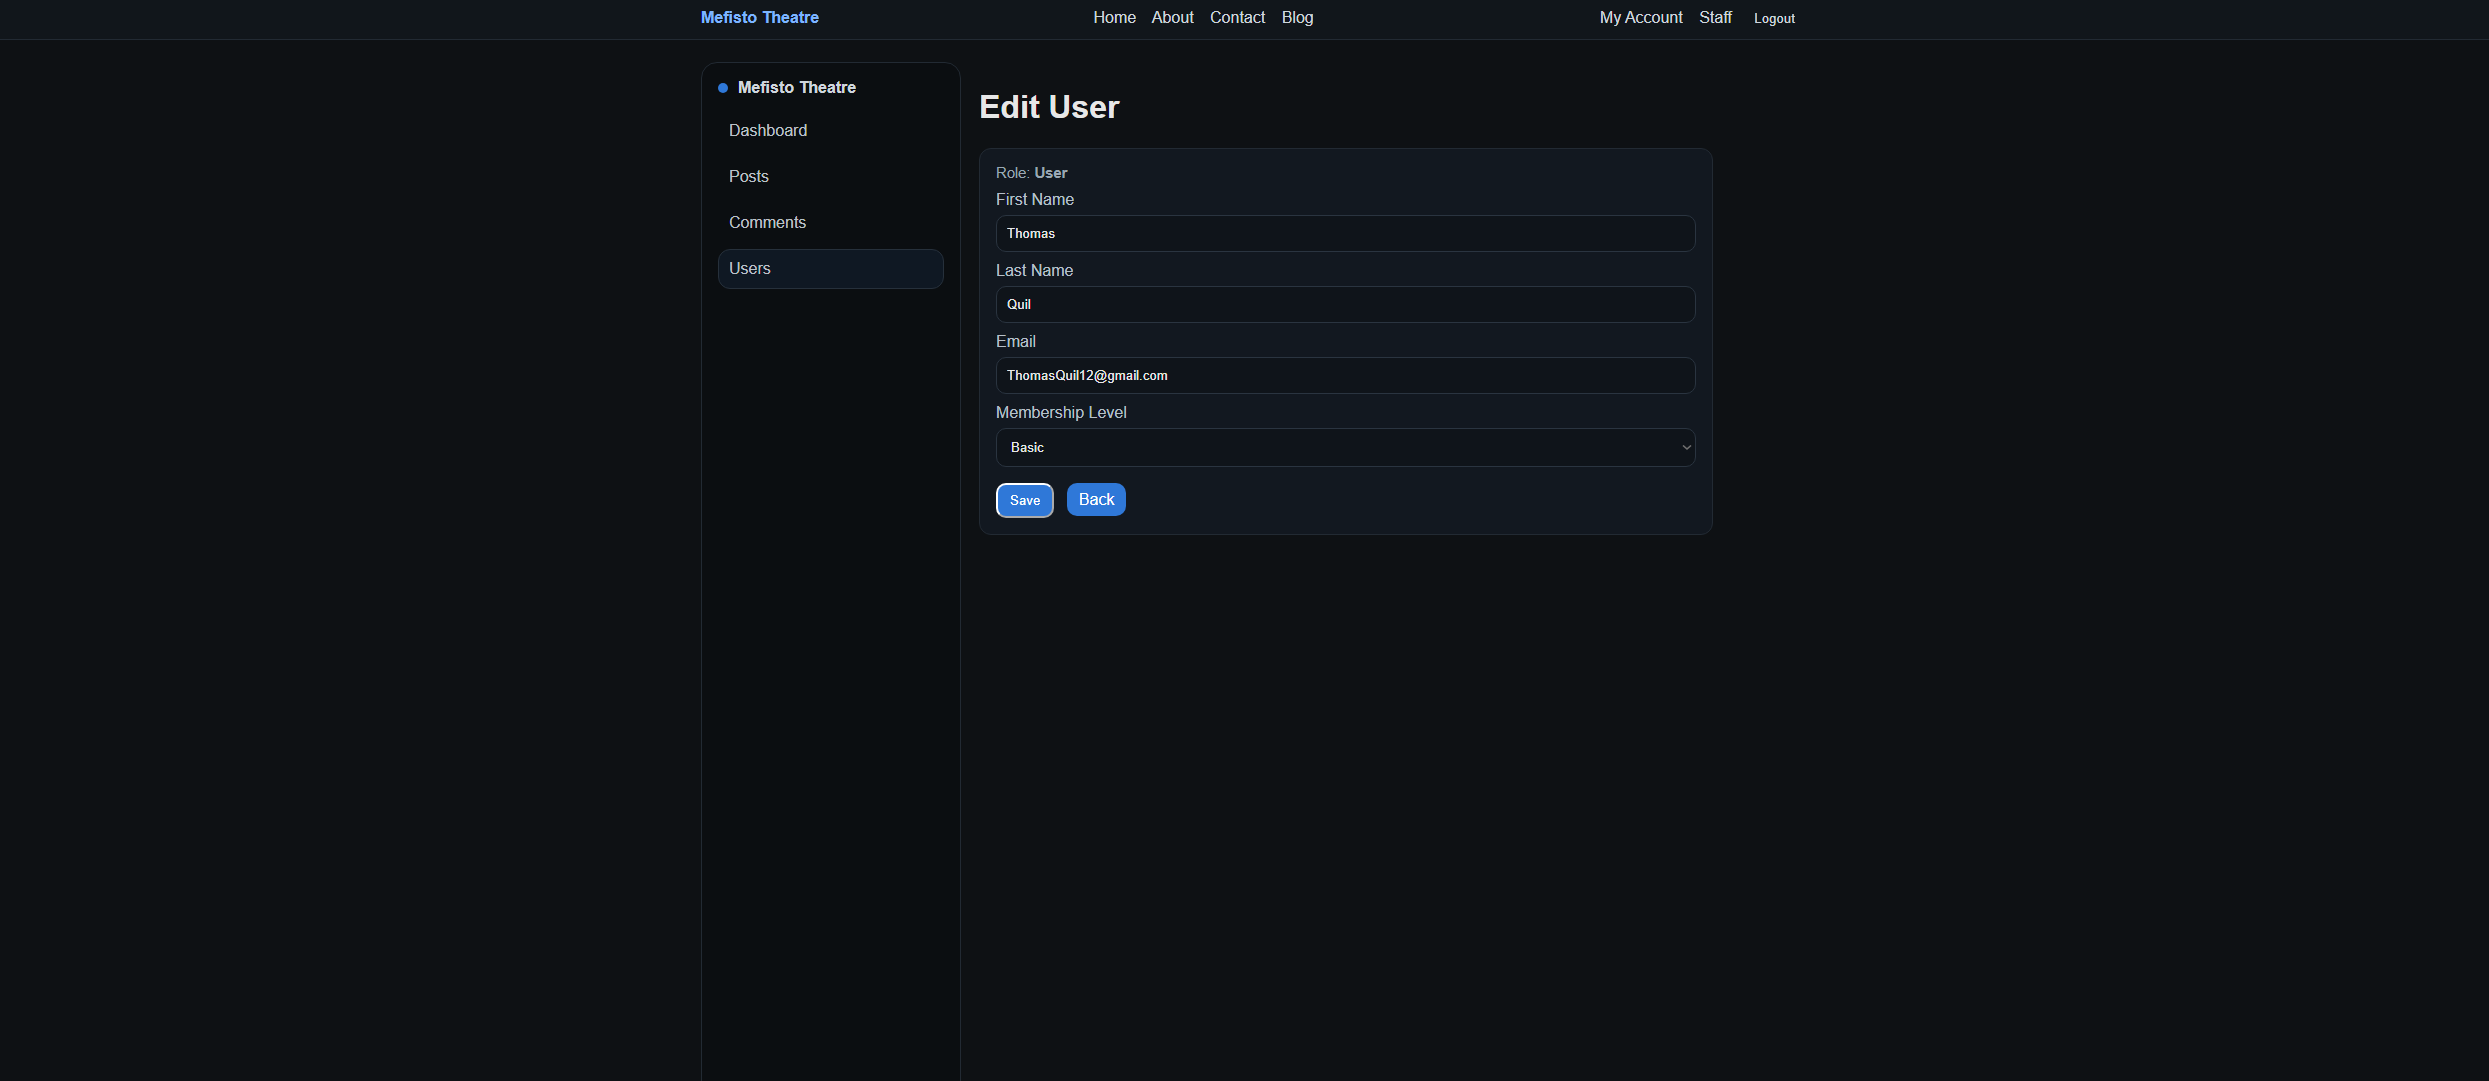The image size is (2489, 1081).
Task: Go to the Contact page
Action: (x=1236, y=17)
